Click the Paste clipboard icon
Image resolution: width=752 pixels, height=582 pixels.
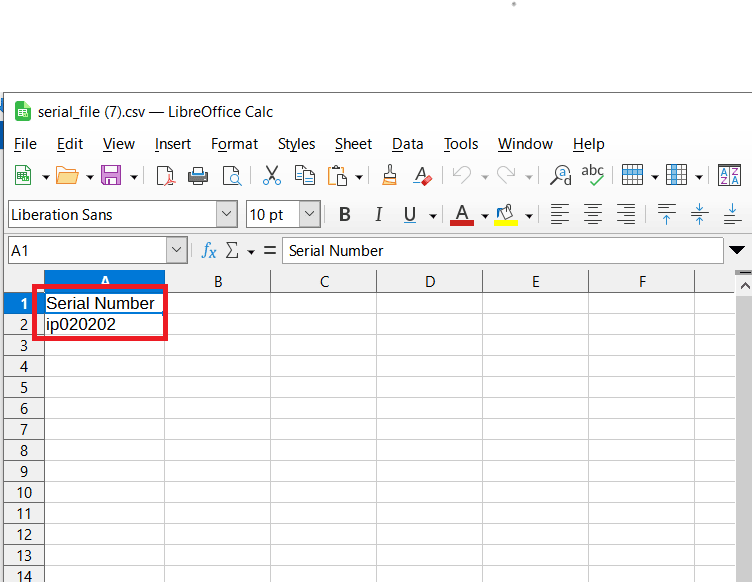[x=338, y=175]
